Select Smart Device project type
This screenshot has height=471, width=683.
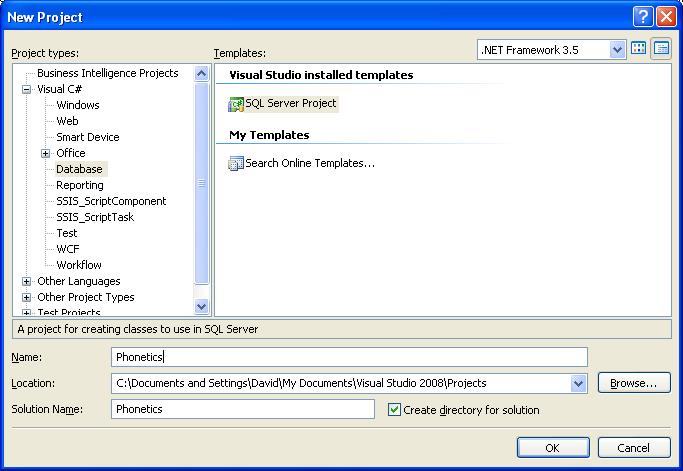(x=88, y=137)
